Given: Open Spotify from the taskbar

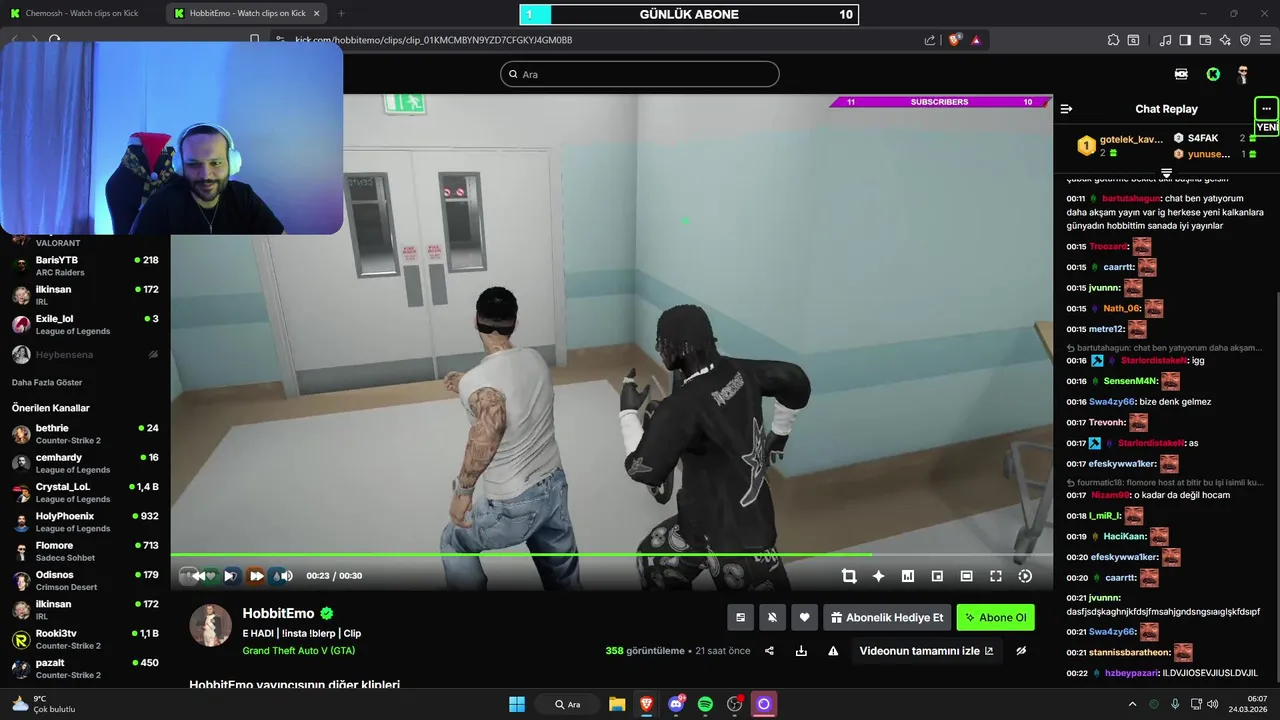Looking at the screenshot, I should (705, 704).
